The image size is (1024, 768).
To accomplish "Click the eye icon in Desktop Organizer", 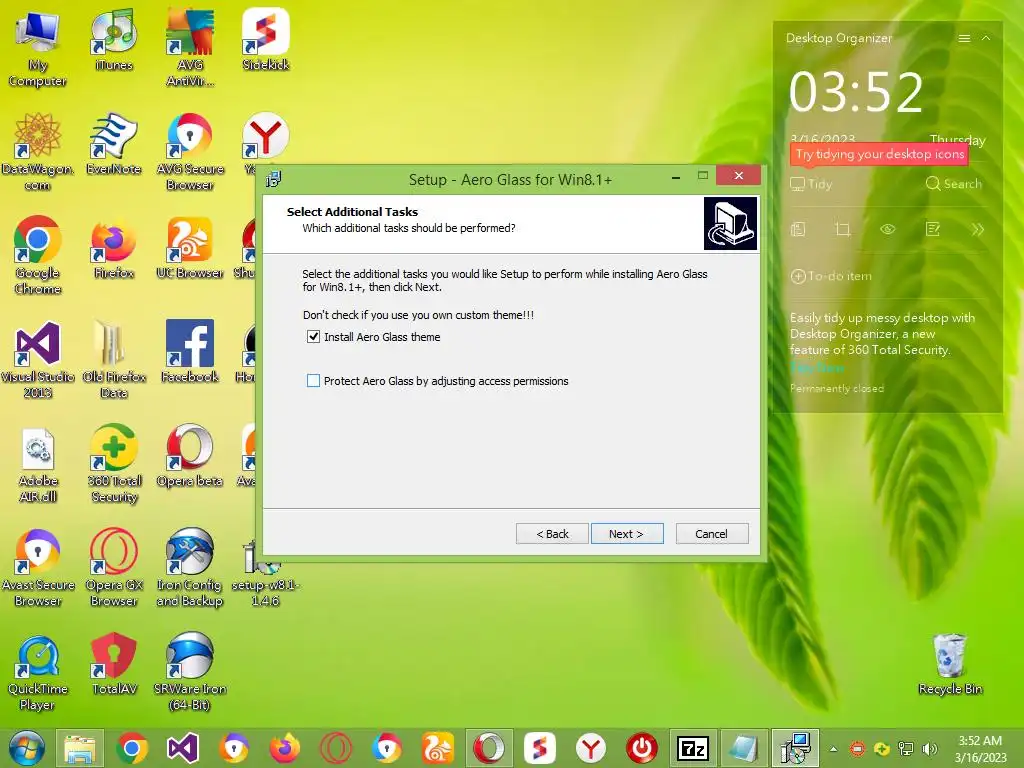I will [x=888, y=229].
